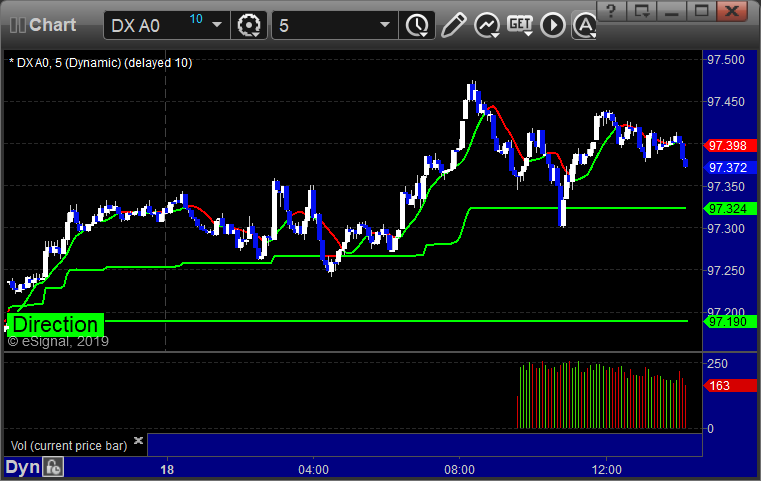Select the pencil drawing tool
The image size is (761, 481).
point(453,25)
